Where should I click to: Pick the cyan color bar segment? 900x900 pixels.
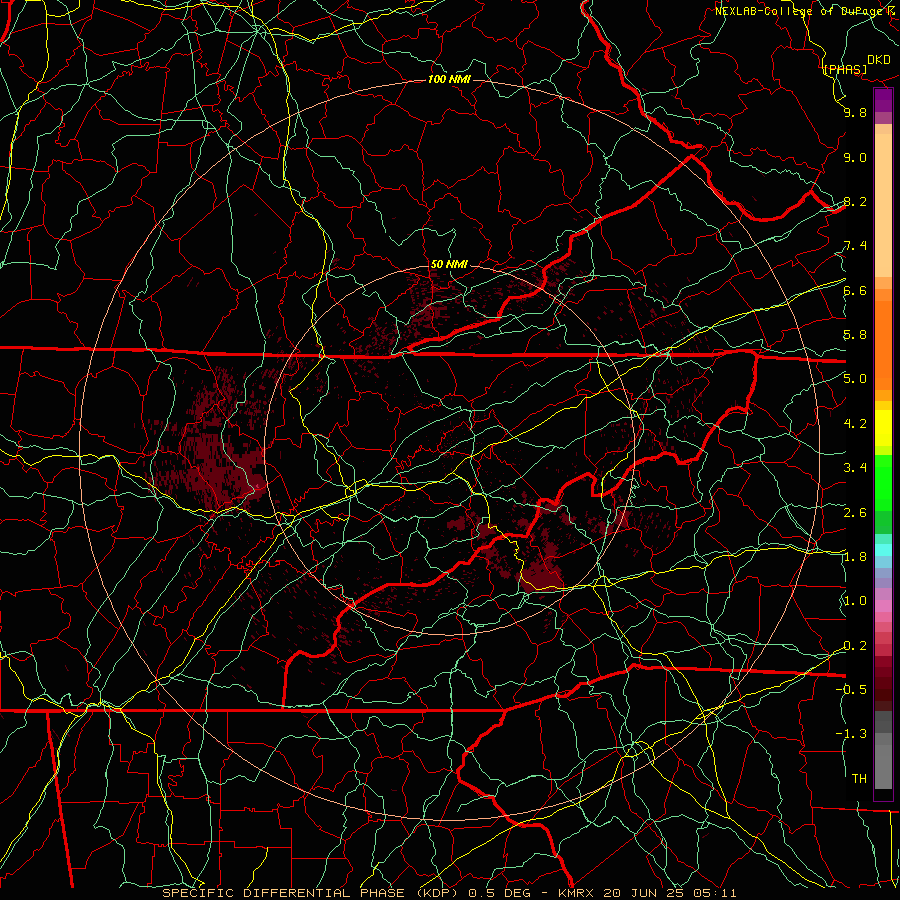tap(883, 550)
